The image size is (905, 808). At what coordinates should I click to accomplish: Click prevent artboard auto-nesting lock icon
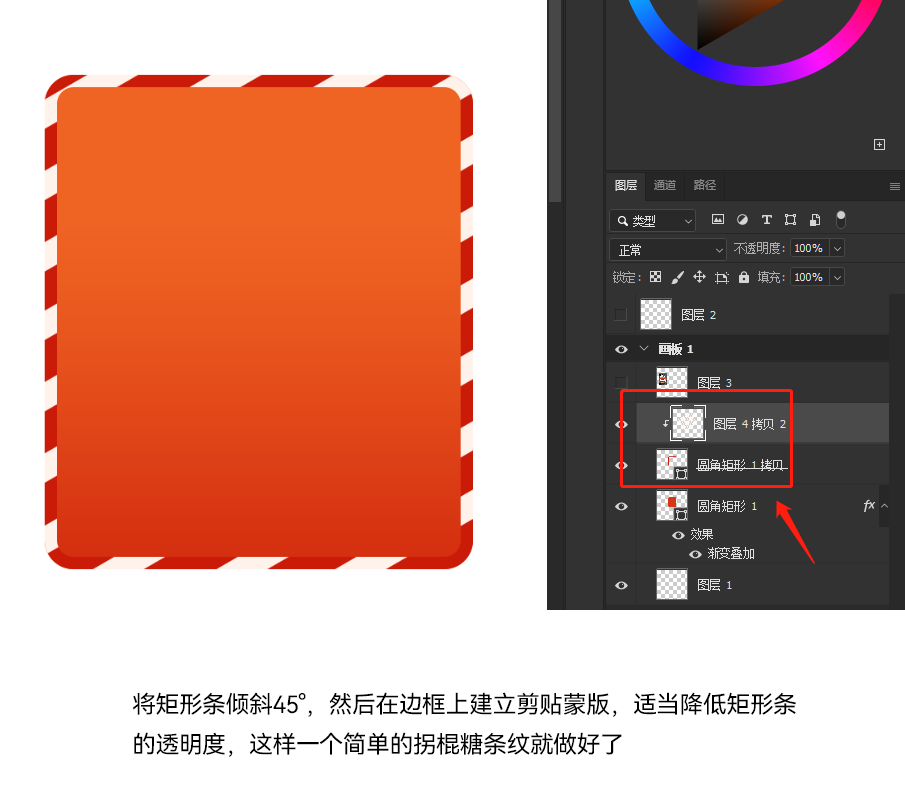[x=721, y=278]
